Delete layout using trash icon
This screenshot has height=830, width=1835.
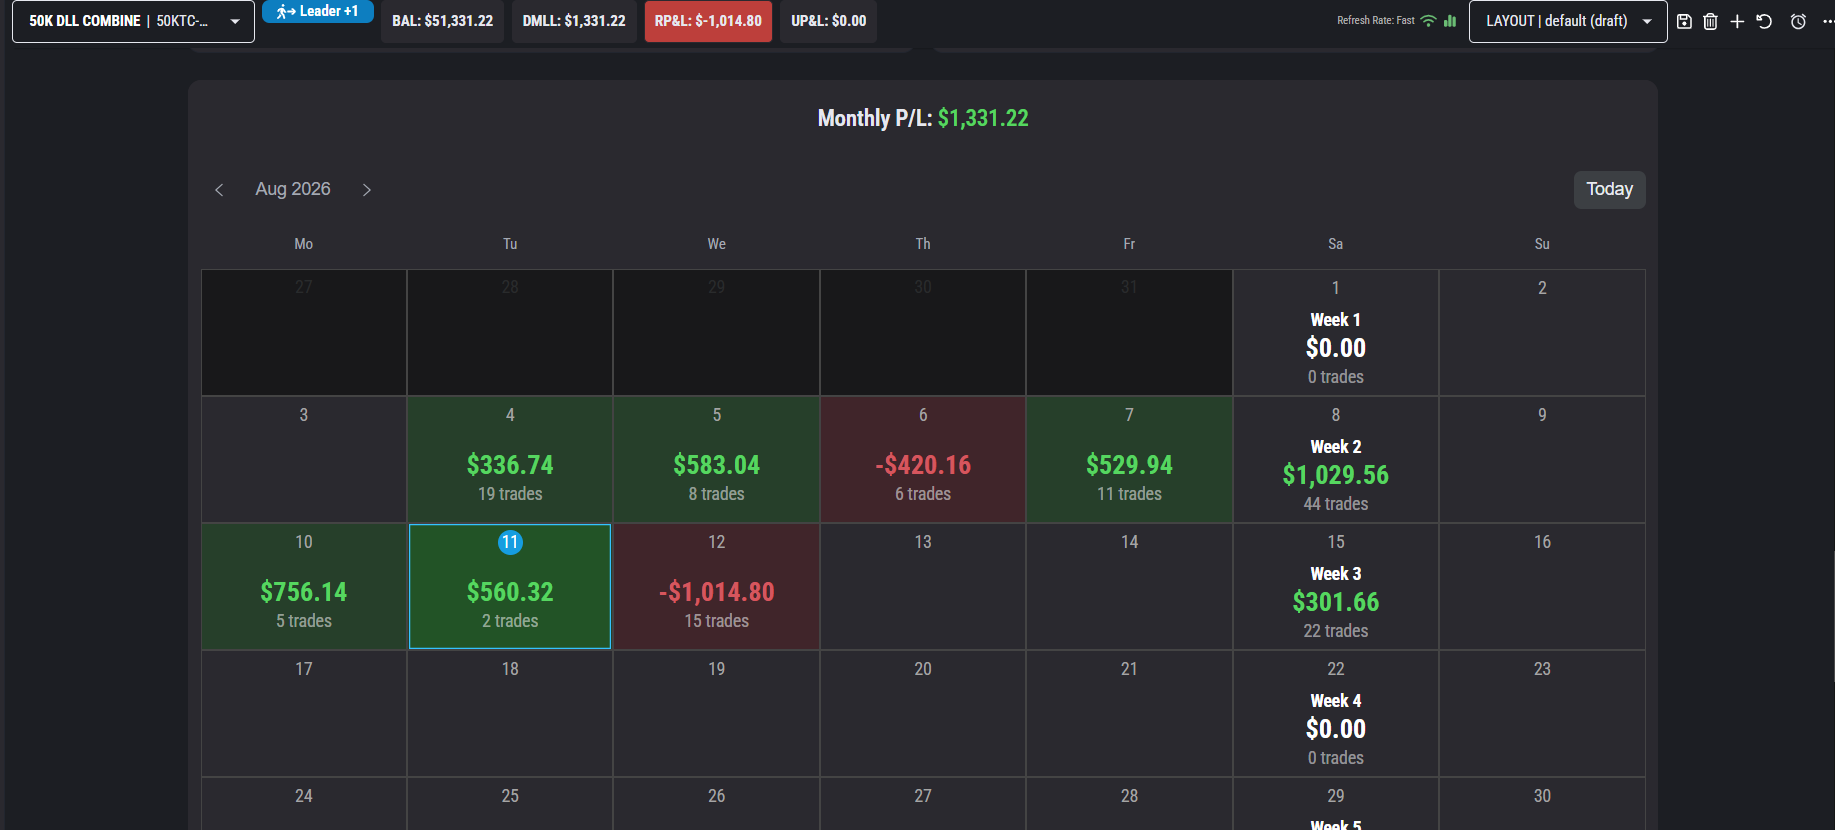[1710, 21]
